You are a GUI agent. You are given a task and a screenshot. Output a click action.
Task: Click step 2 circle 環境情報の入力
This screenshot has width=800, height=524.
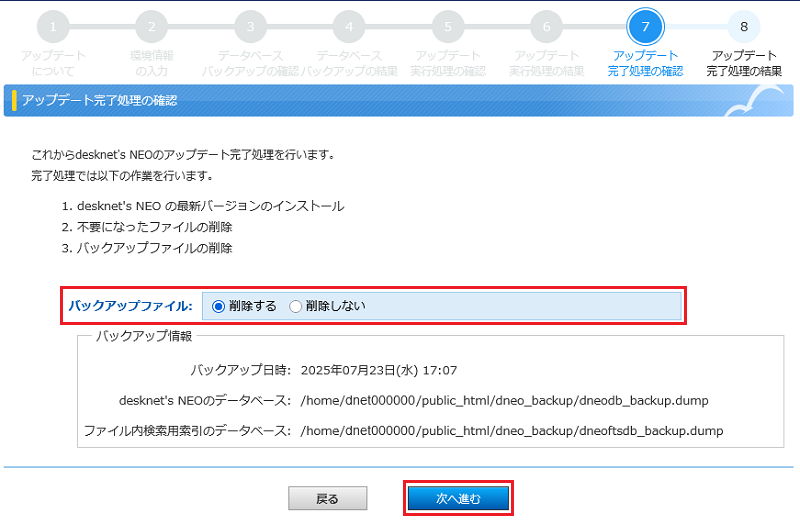point(152,27)
